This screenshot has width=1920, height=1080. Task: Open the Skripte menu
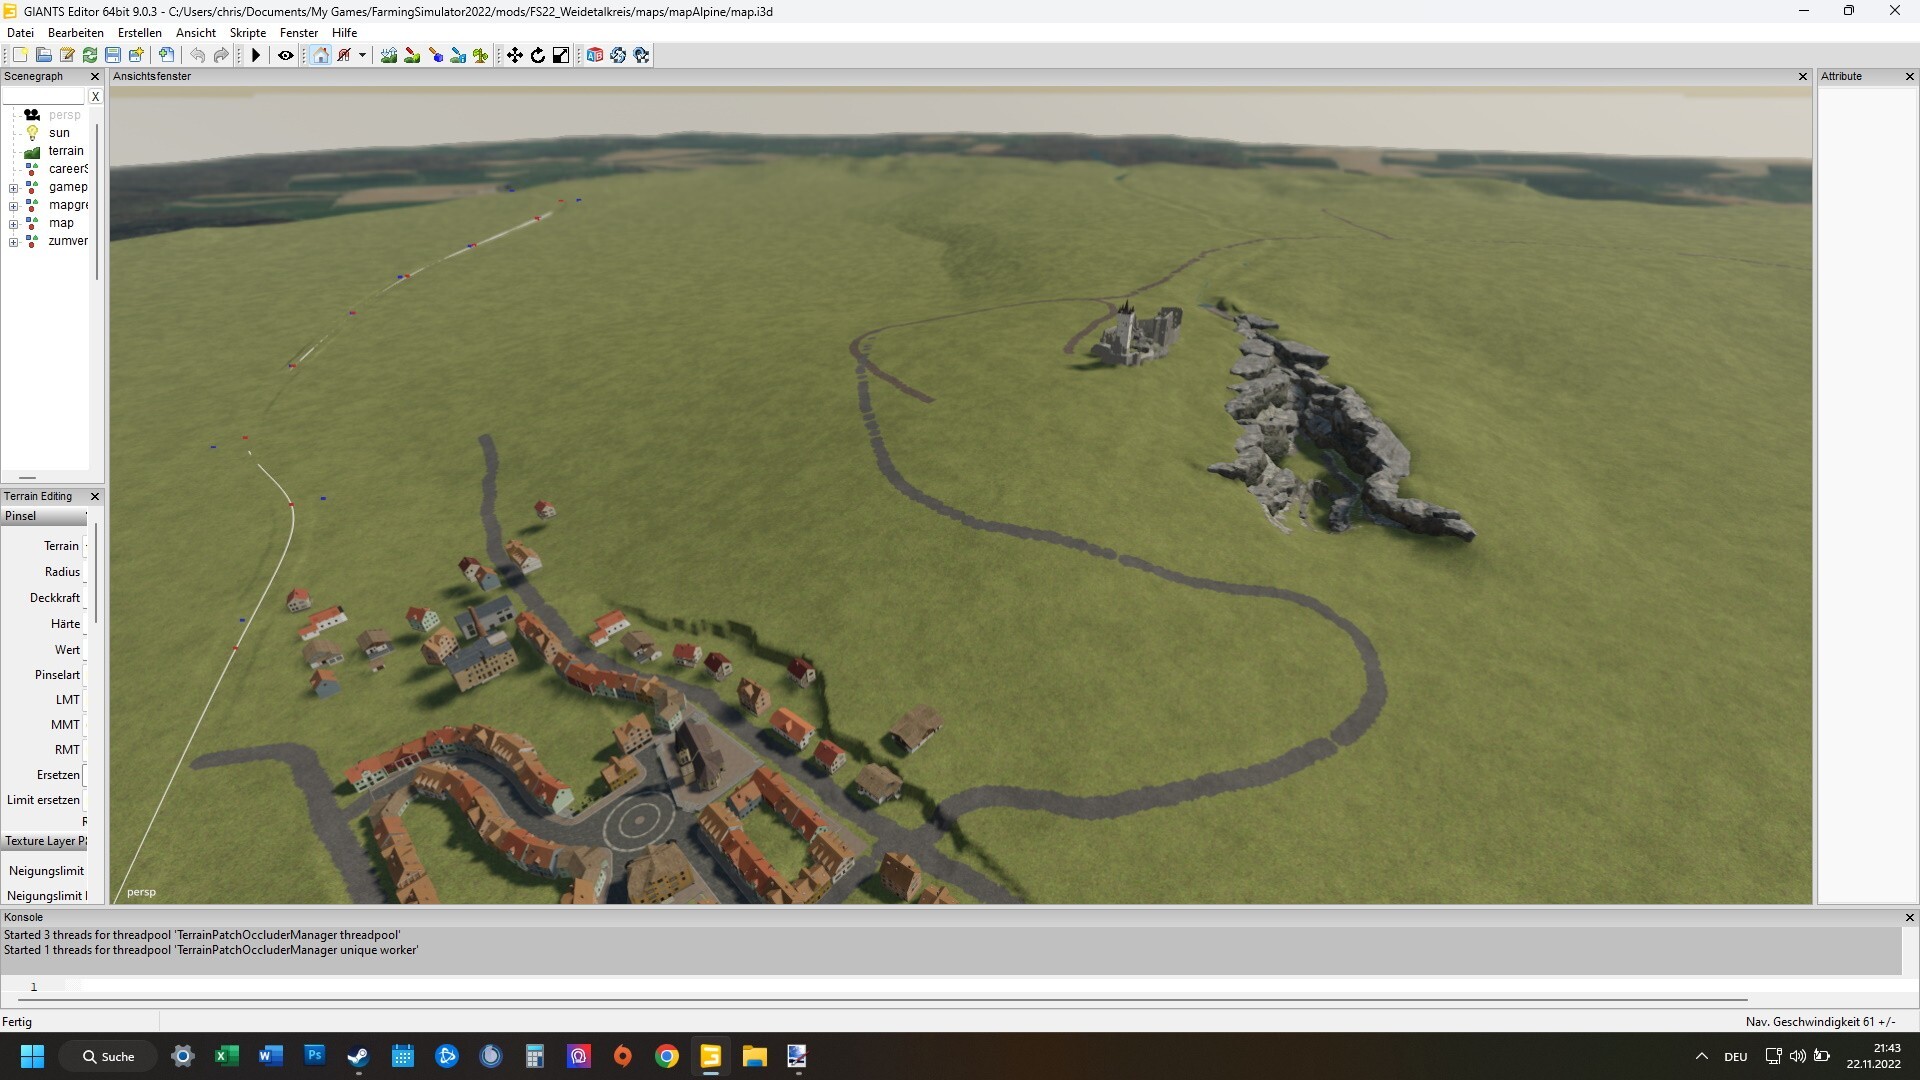tap(247, 33)
